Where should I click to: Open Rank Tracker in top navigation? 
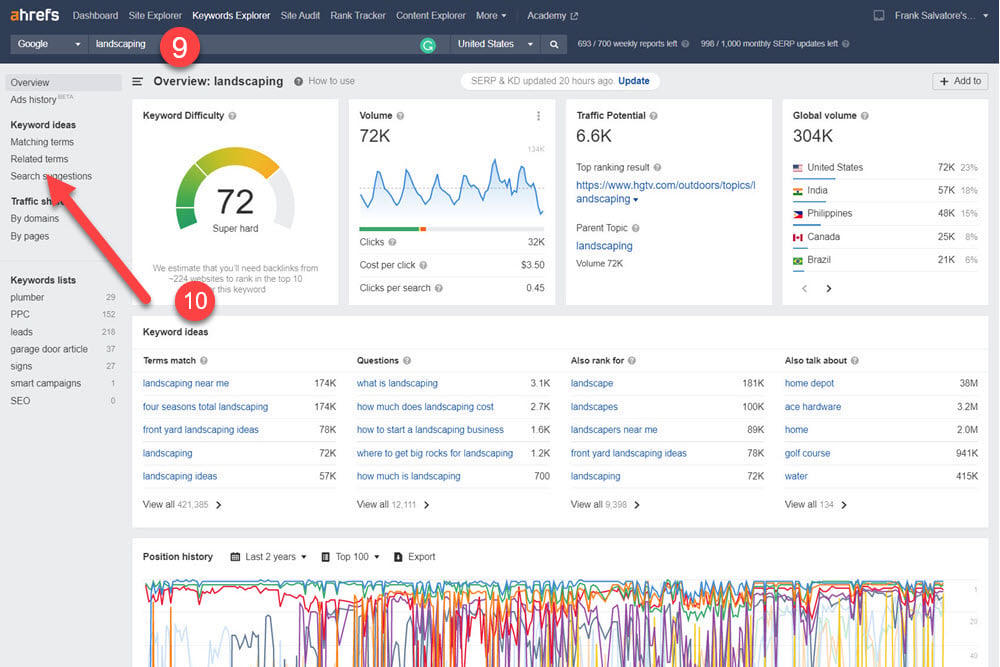tap(358, 15)
